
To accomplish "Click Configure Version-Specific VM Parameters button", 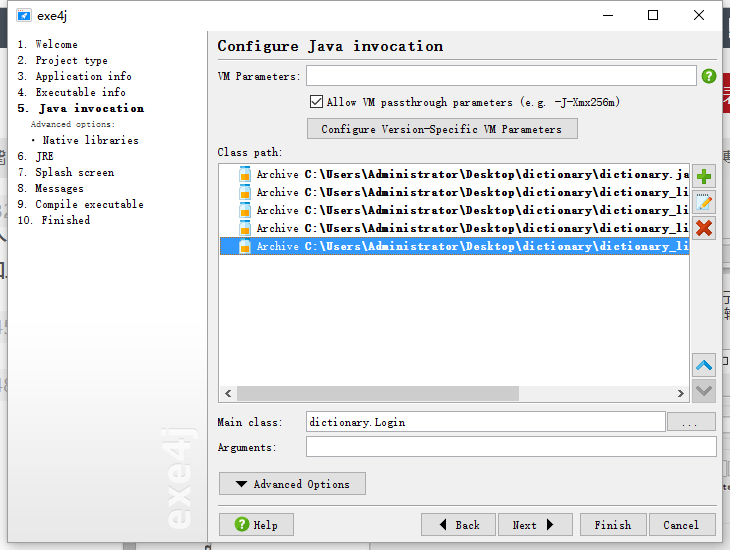I will click(x=442, y=129).
